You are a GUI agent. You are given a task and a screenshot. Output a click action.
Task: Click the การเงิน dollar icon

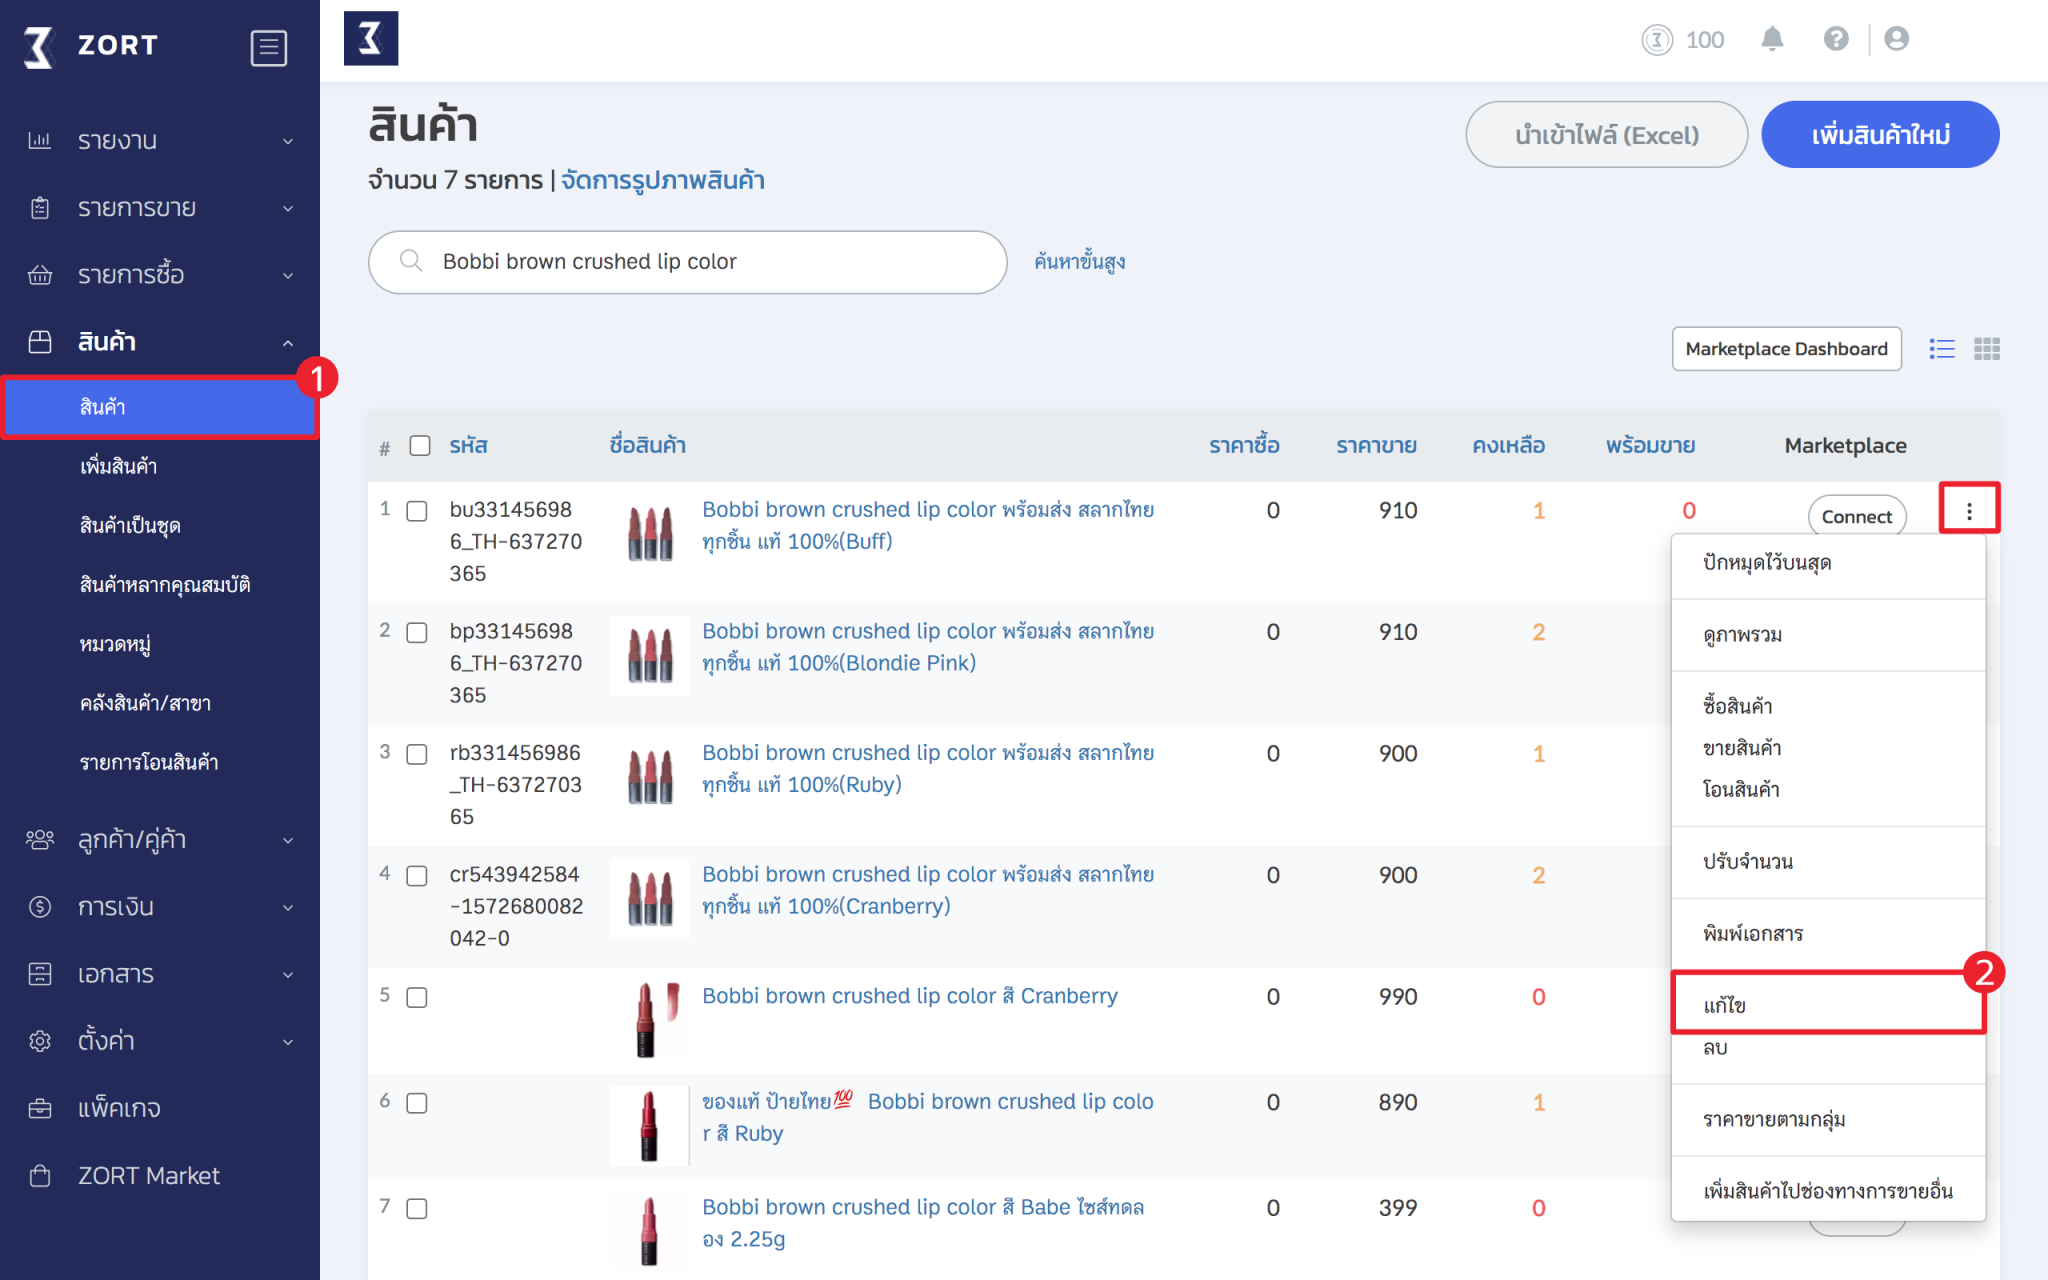(x=40, y=907)
